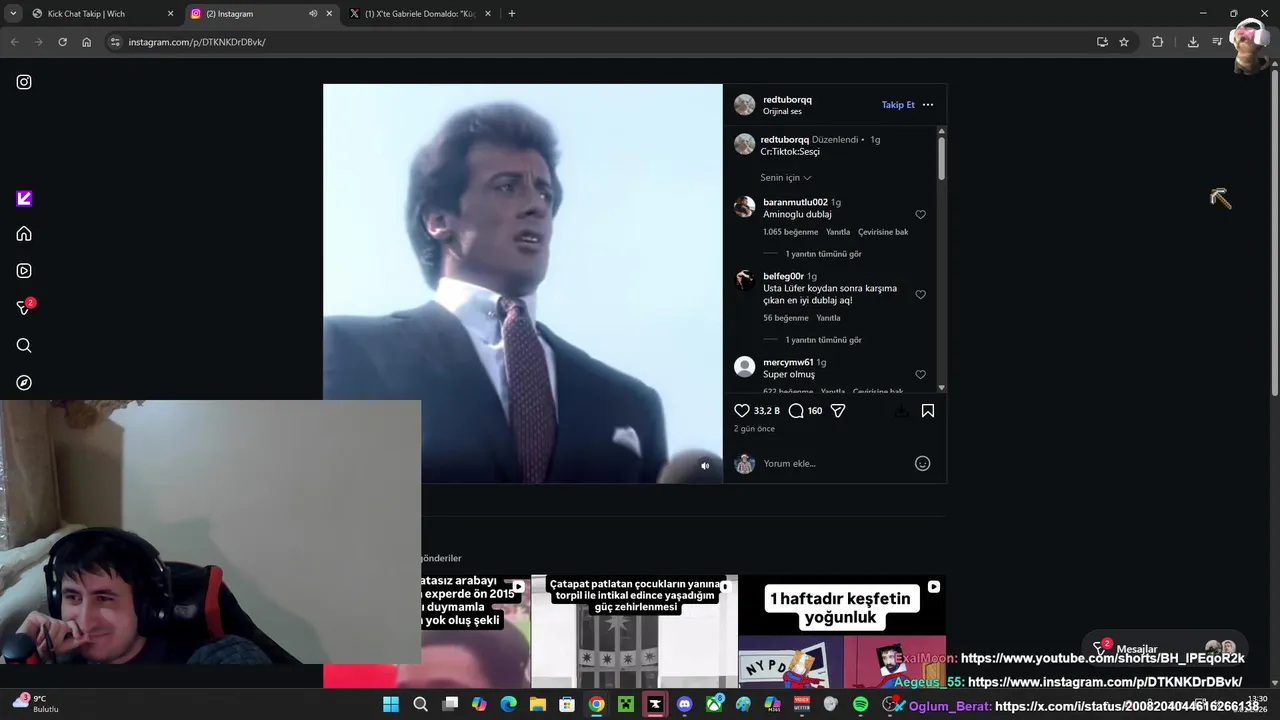1280x720 pixels.
Task: Open Minecraft from the taskbar
Action: (x=626, y=704)
